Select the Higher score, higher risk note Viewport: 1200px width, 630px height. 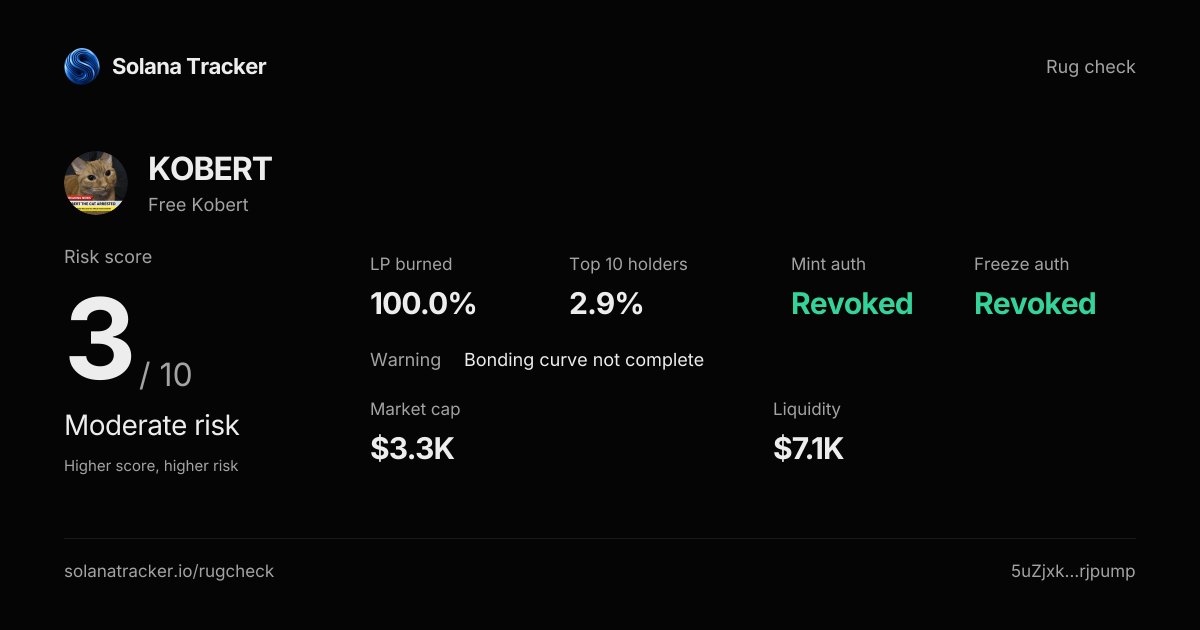pos(151,466)
